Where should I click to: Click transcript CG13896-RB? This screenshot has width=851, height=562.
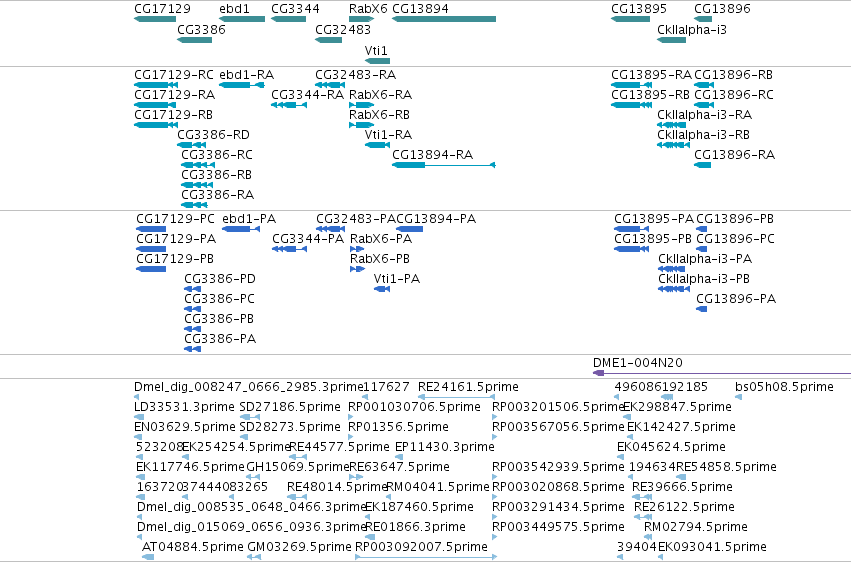704,85
